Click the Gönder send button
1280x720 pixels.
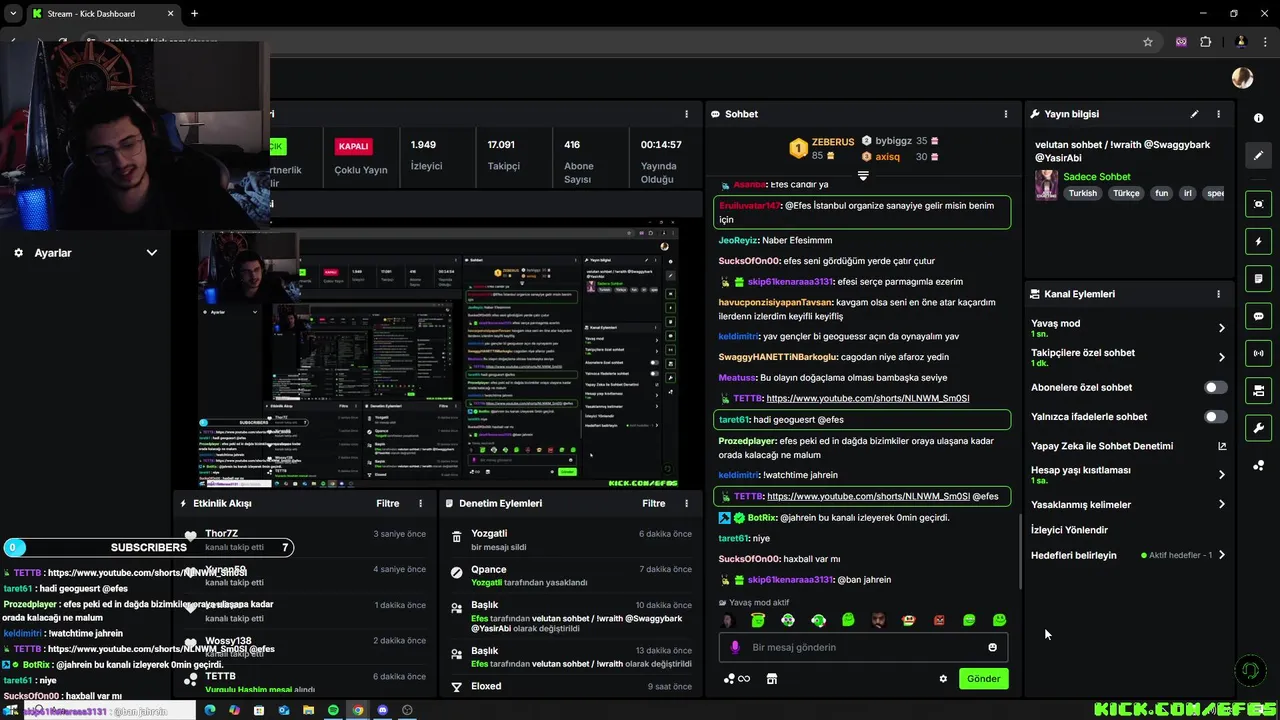(x=983, y=679)
